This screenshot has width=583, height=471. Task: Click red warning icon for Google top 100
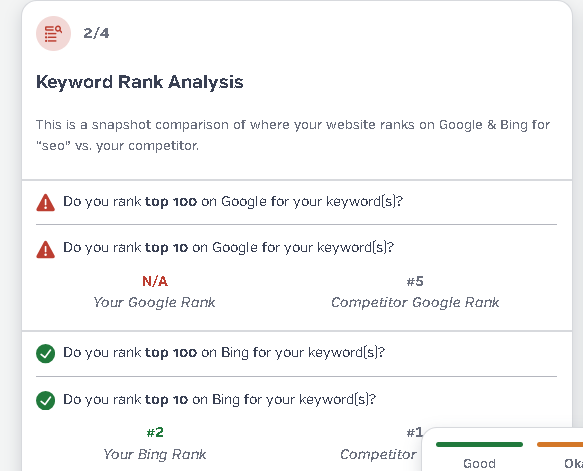(45, 203)
